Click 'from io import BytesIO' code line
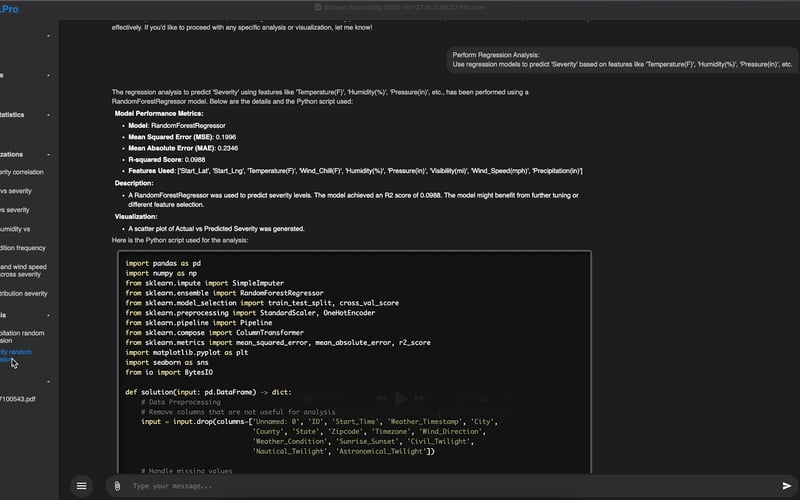This screenshot has width=800, height=500. (x=169, y=372)
